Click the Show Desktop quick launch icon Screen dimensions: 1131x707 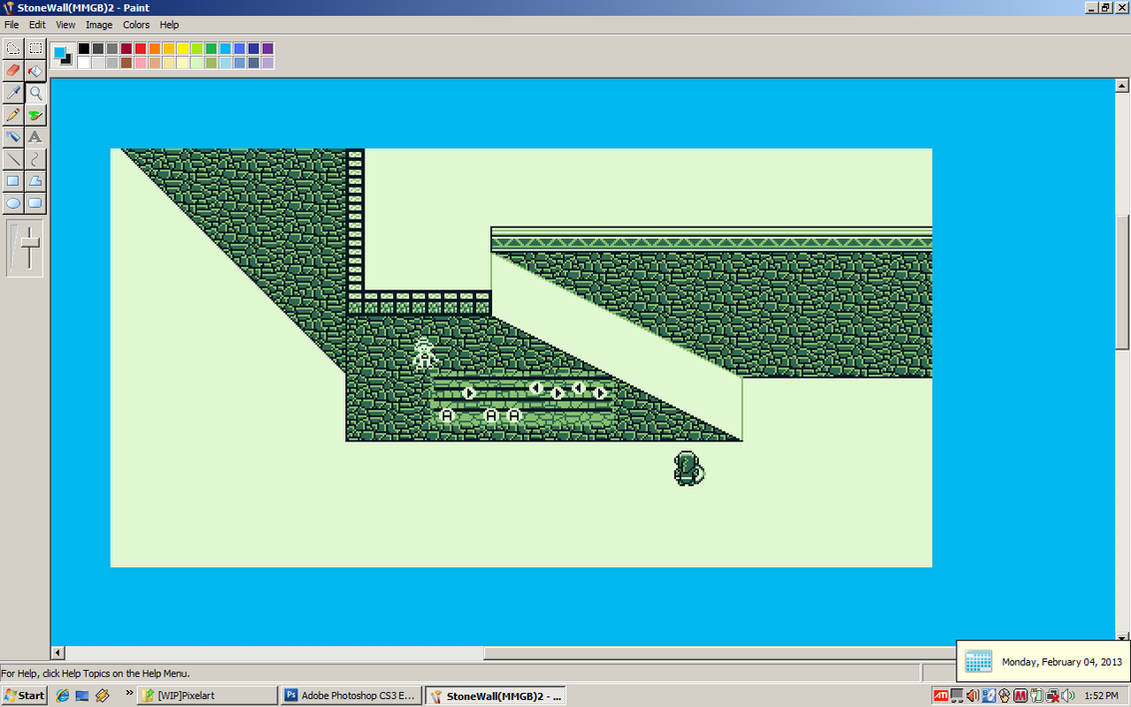(82, 695)
